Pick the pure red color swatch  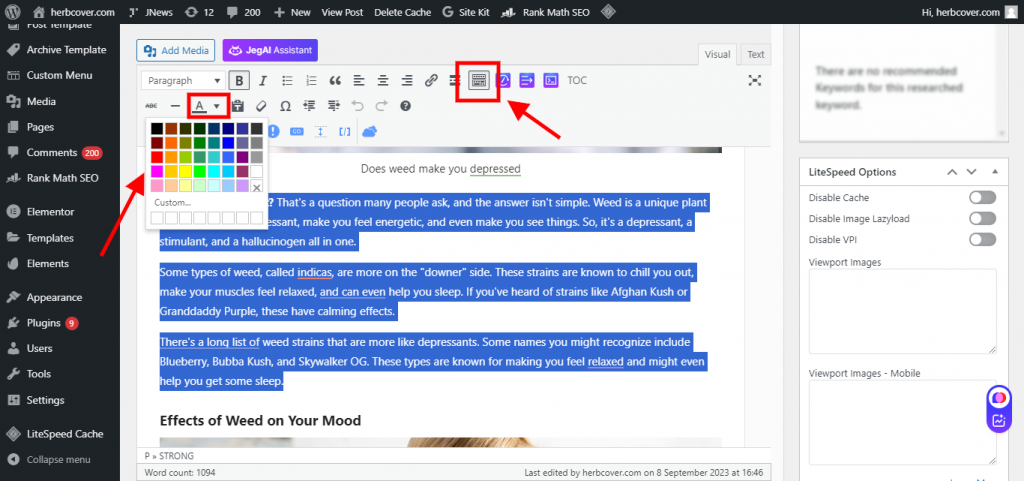click(x=157, y=157)
